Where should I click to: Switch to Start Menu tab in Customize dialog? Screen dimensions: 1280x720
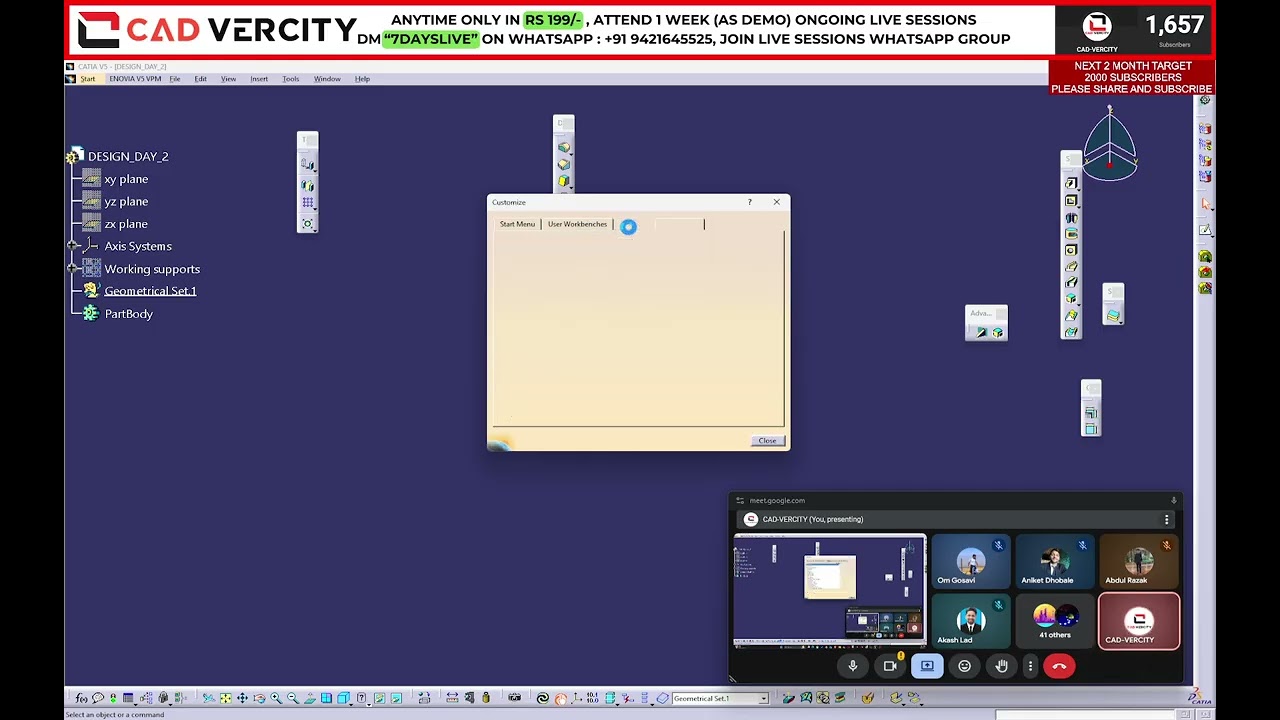[x=517, y=224]
